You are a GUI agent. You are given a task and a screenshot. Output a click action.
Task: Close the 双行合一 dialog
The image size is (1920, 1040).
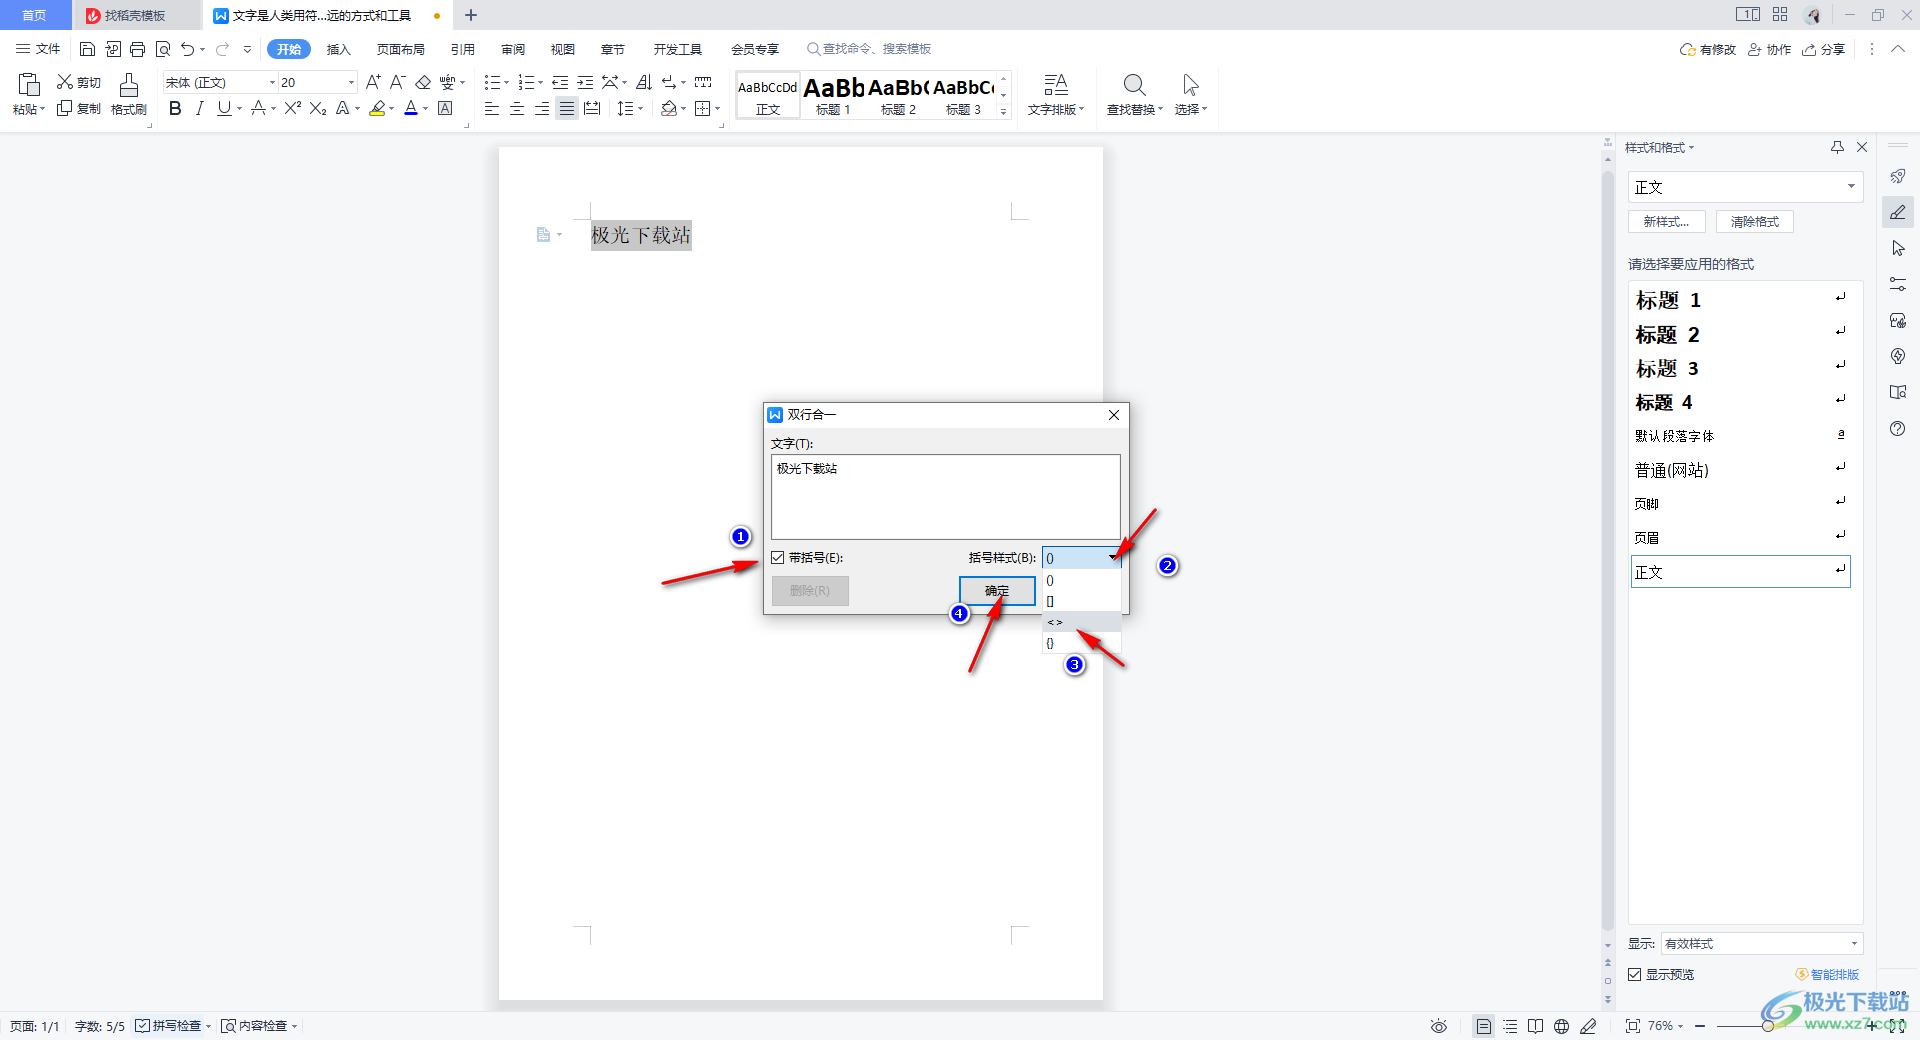[1114, 415]
